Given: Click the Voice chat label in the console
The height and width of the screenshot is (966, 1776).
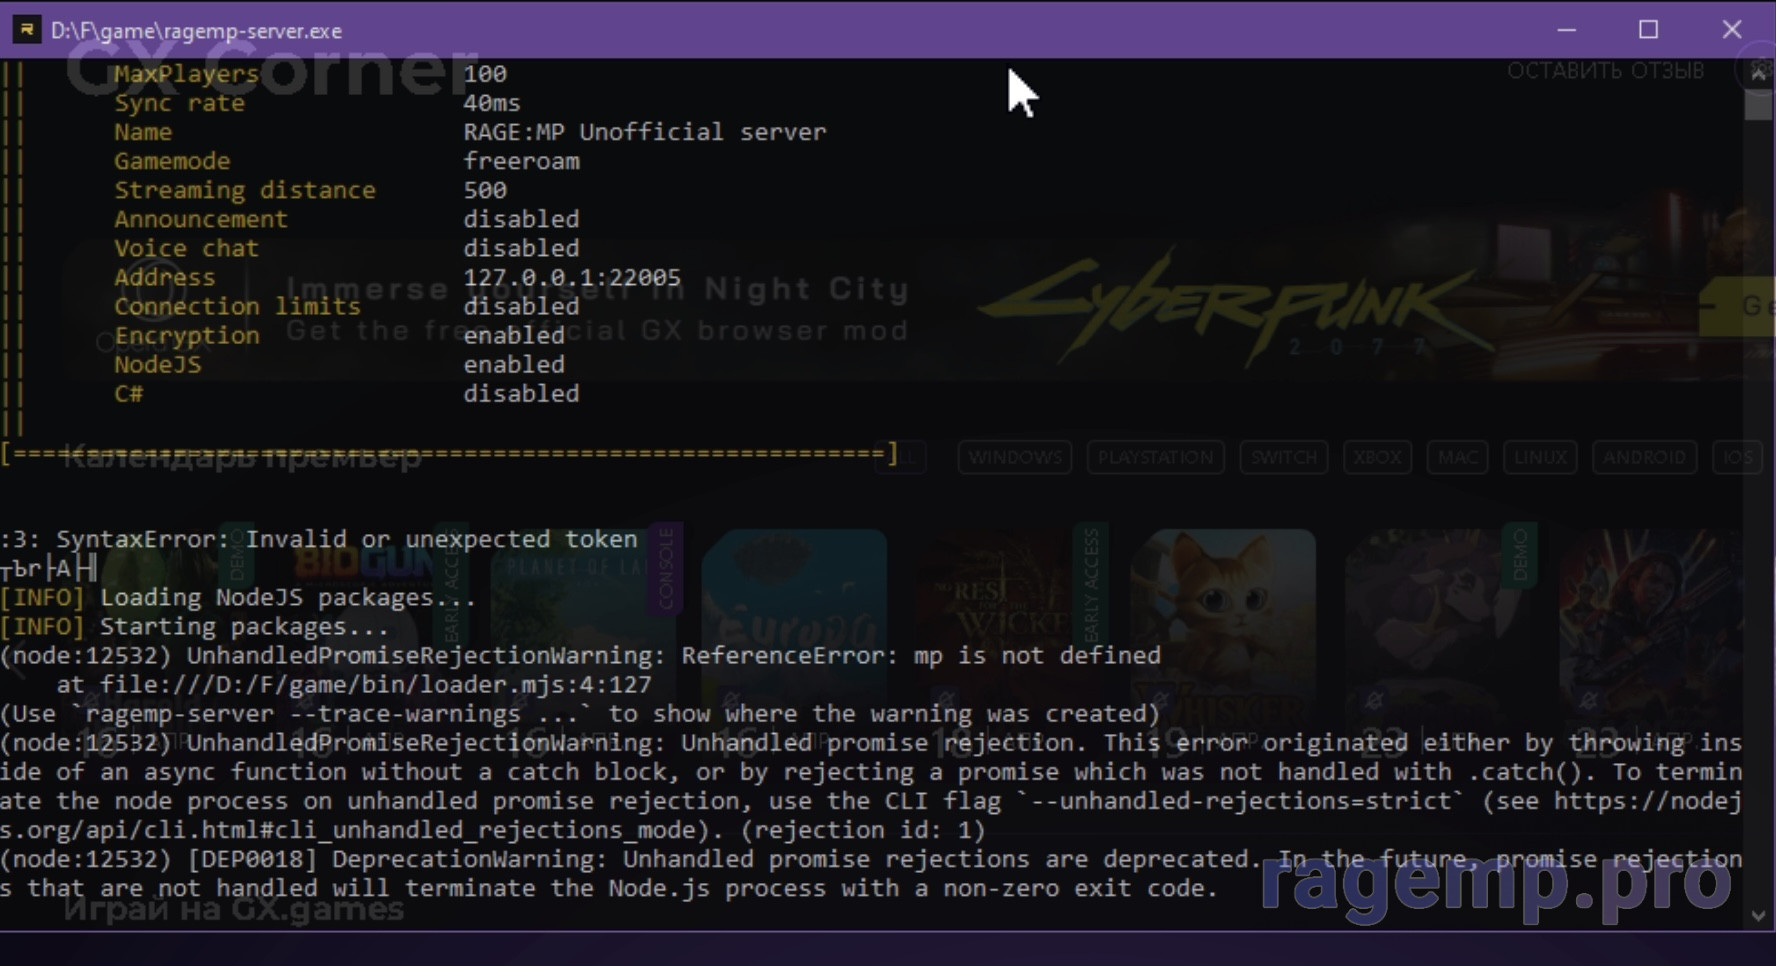Looking at the screenshot, I should 186,248.
